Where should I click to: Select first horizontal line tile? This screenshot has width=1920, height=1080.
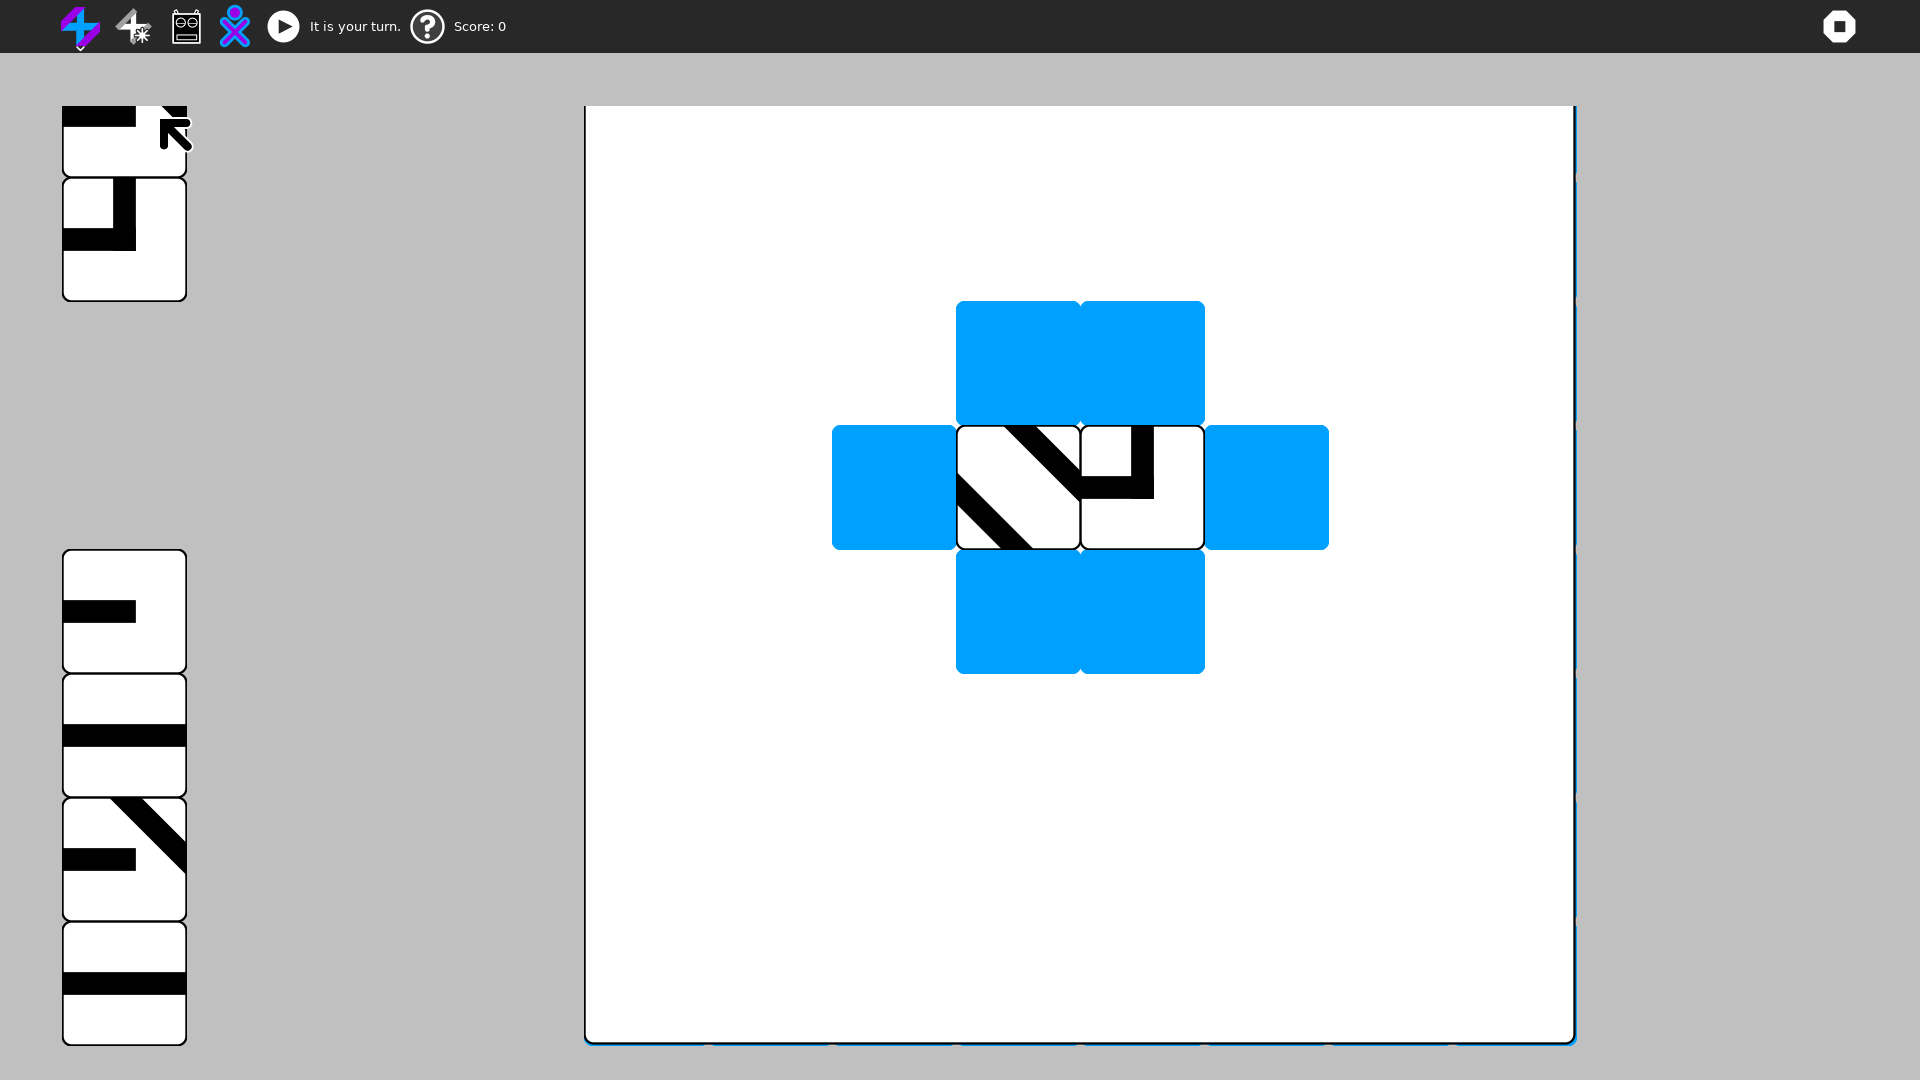coord(124,735)
